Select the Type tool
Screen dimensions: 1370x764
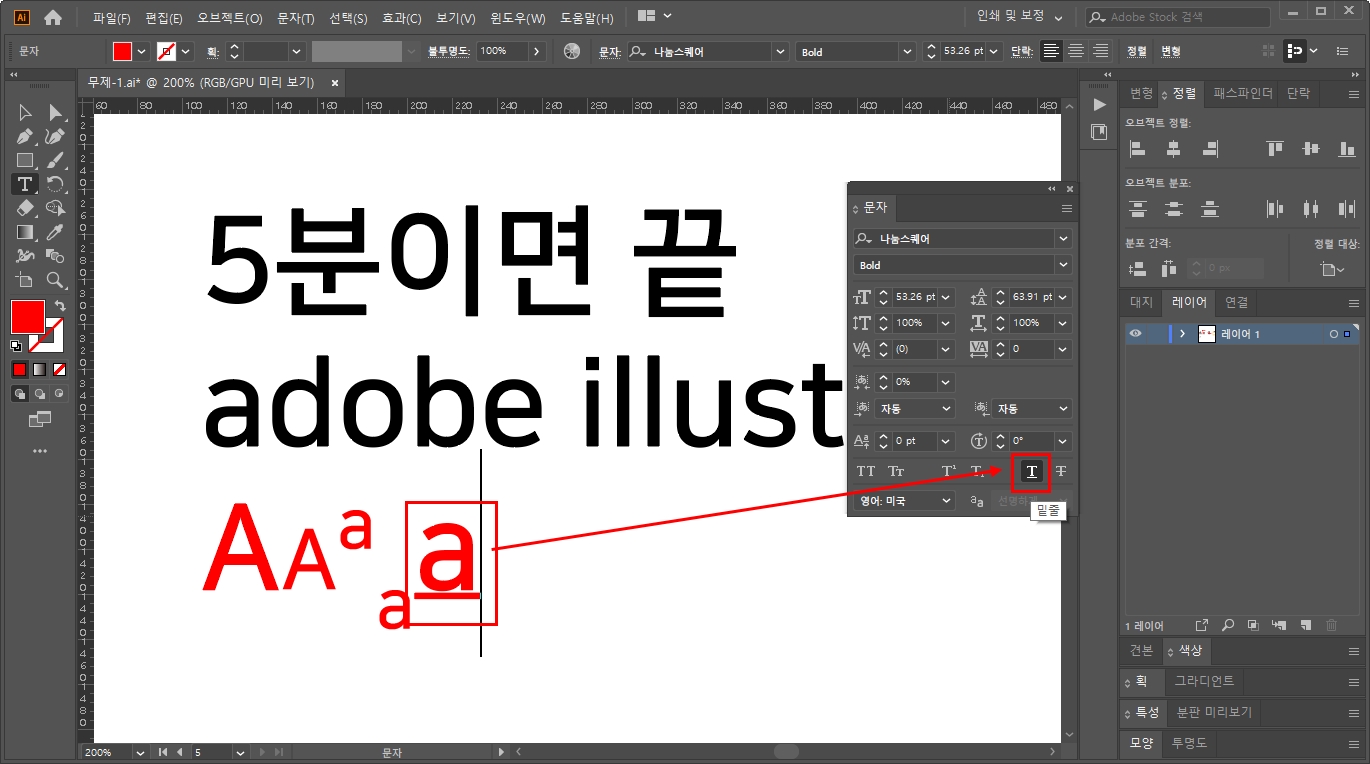25,184
